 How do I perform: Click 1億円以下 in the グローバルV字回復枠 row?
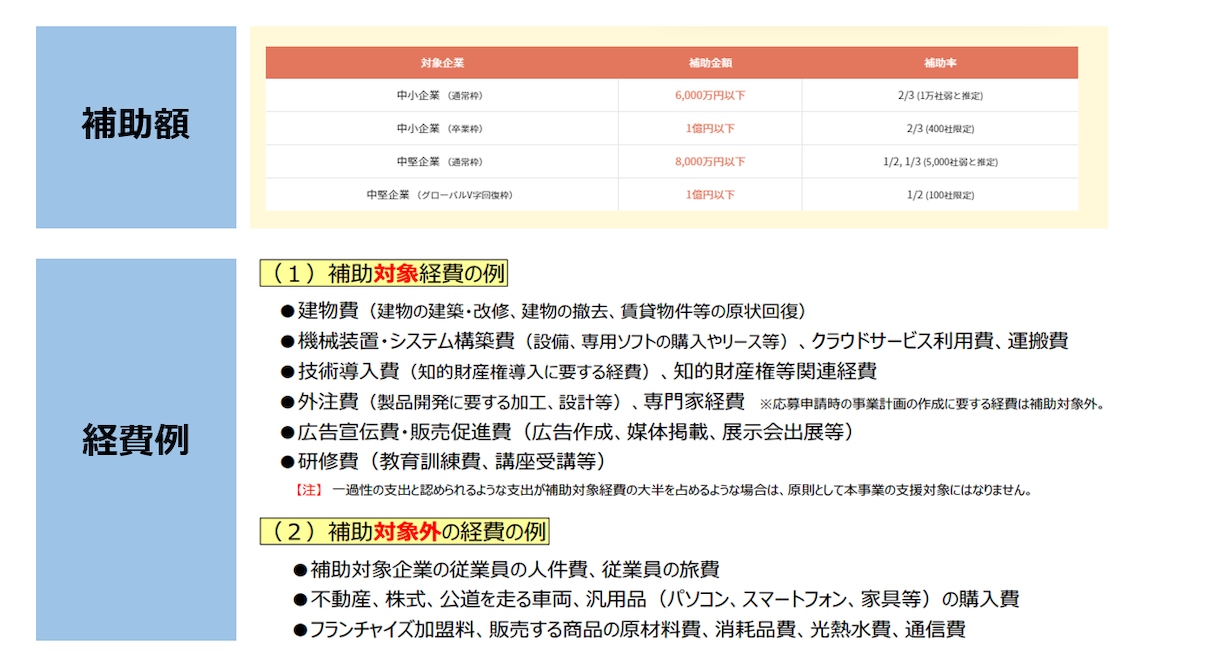coord(710,195)
